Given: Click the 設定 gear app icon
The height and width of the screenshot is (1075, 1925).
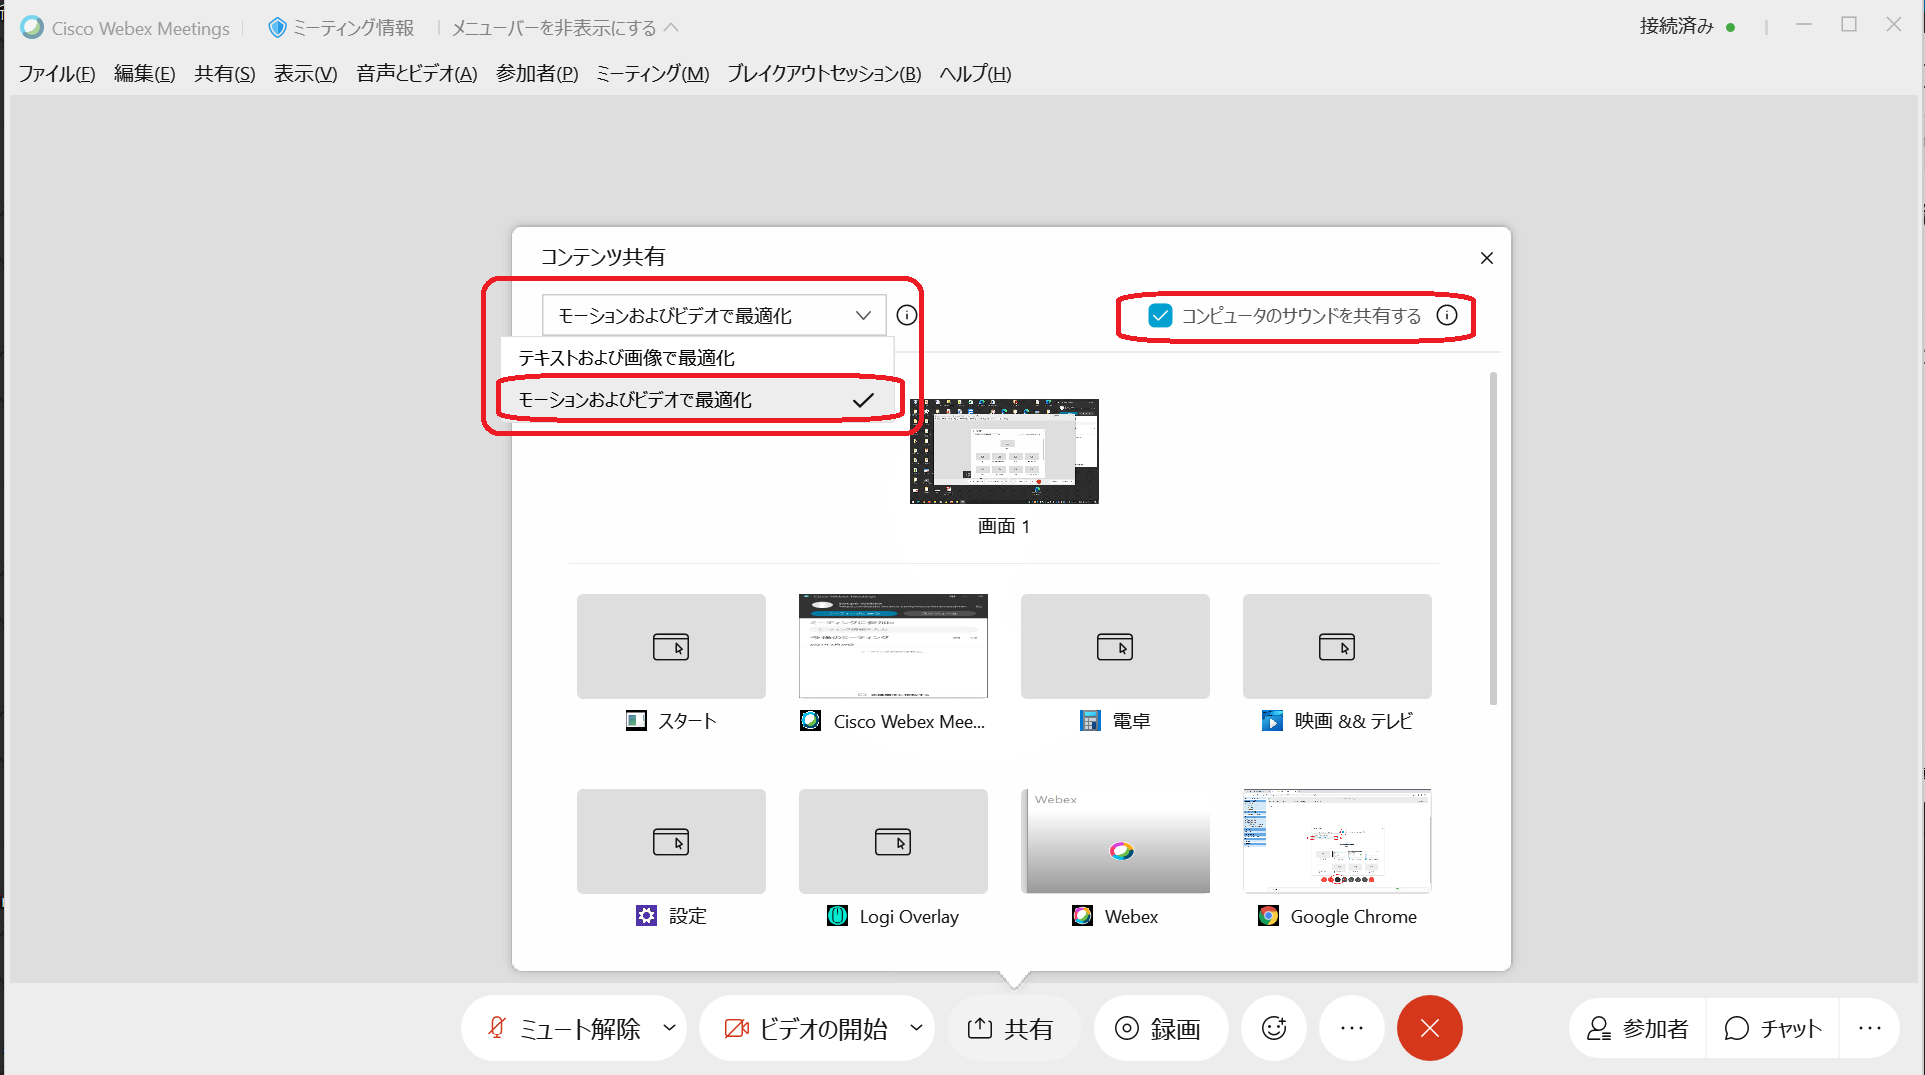Looking at the screenshot, I should coord(647,916).
